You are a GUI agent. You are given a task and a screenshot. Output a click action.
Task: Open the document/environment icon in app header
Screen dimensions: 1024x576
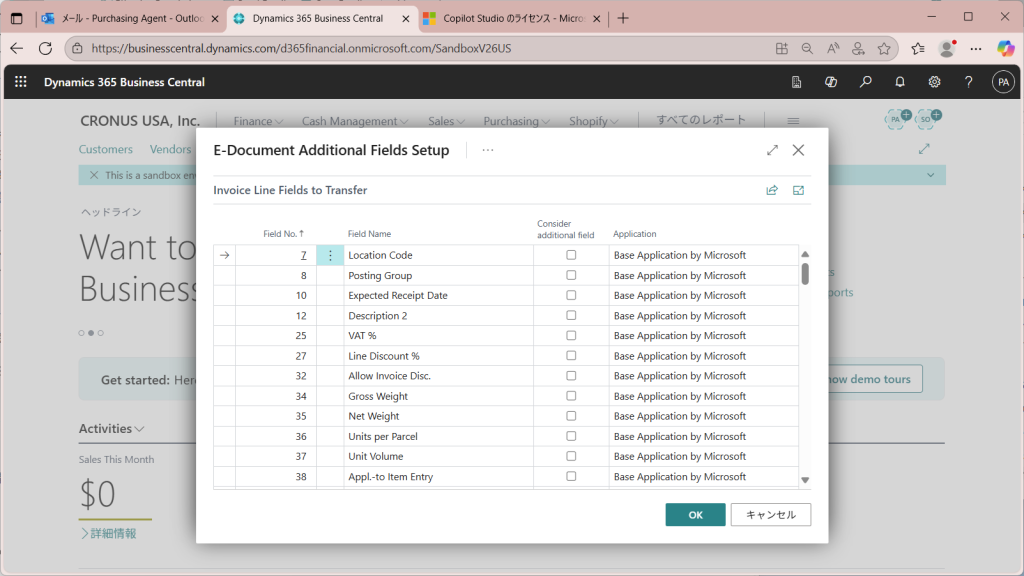(x=796, y=82)
